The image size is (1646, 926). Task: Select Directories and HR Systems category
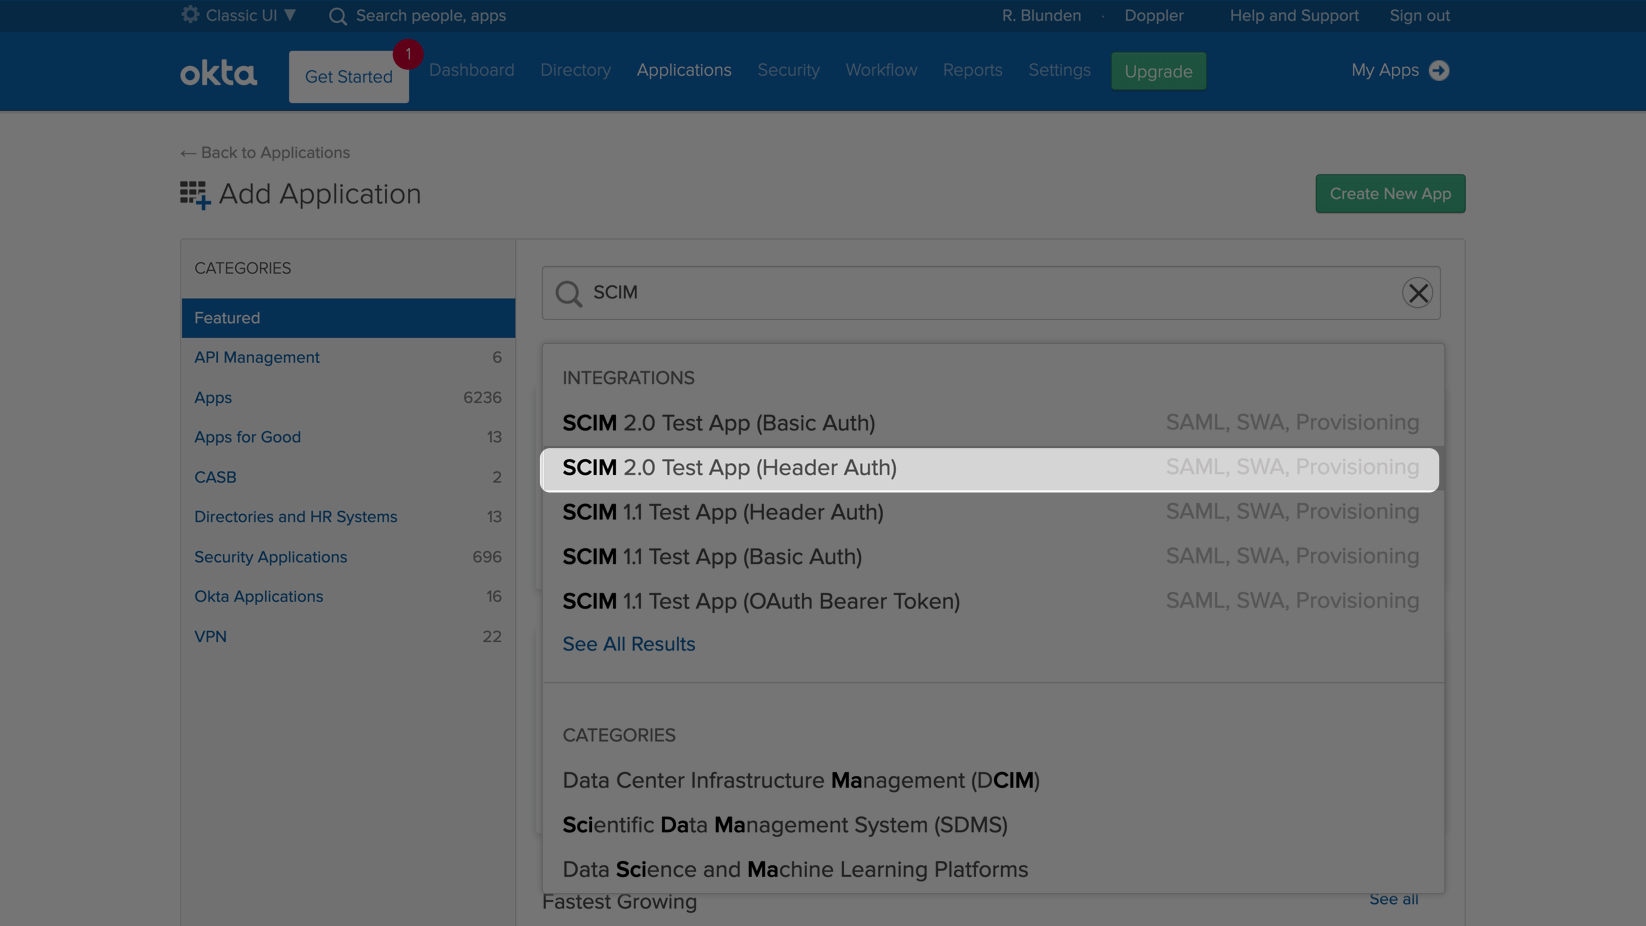pyautogui.click(x=348, y=517)
